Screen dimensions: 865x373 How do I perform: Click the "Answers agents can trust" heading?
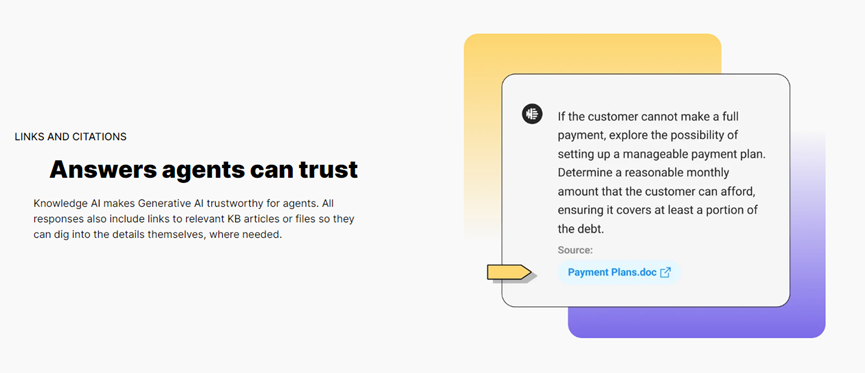click(204, 169)
